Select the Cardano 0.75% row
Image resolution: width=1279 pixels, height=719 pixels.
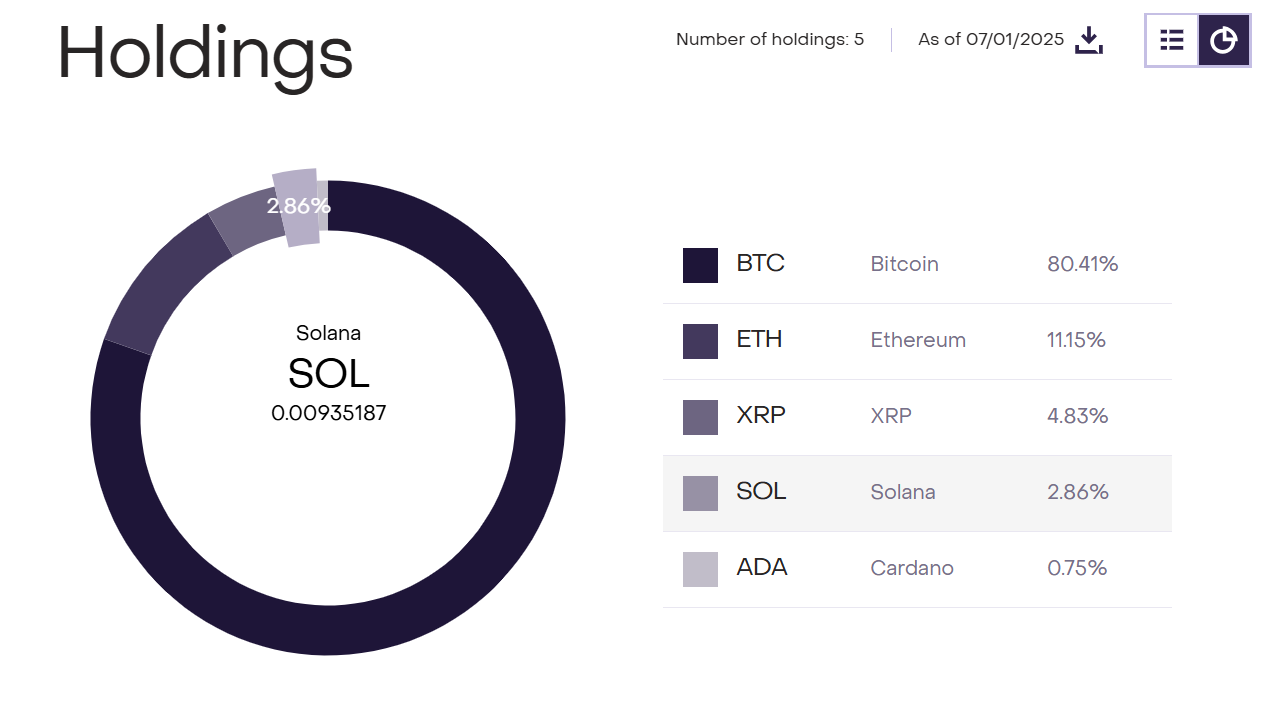coord(916,569)
